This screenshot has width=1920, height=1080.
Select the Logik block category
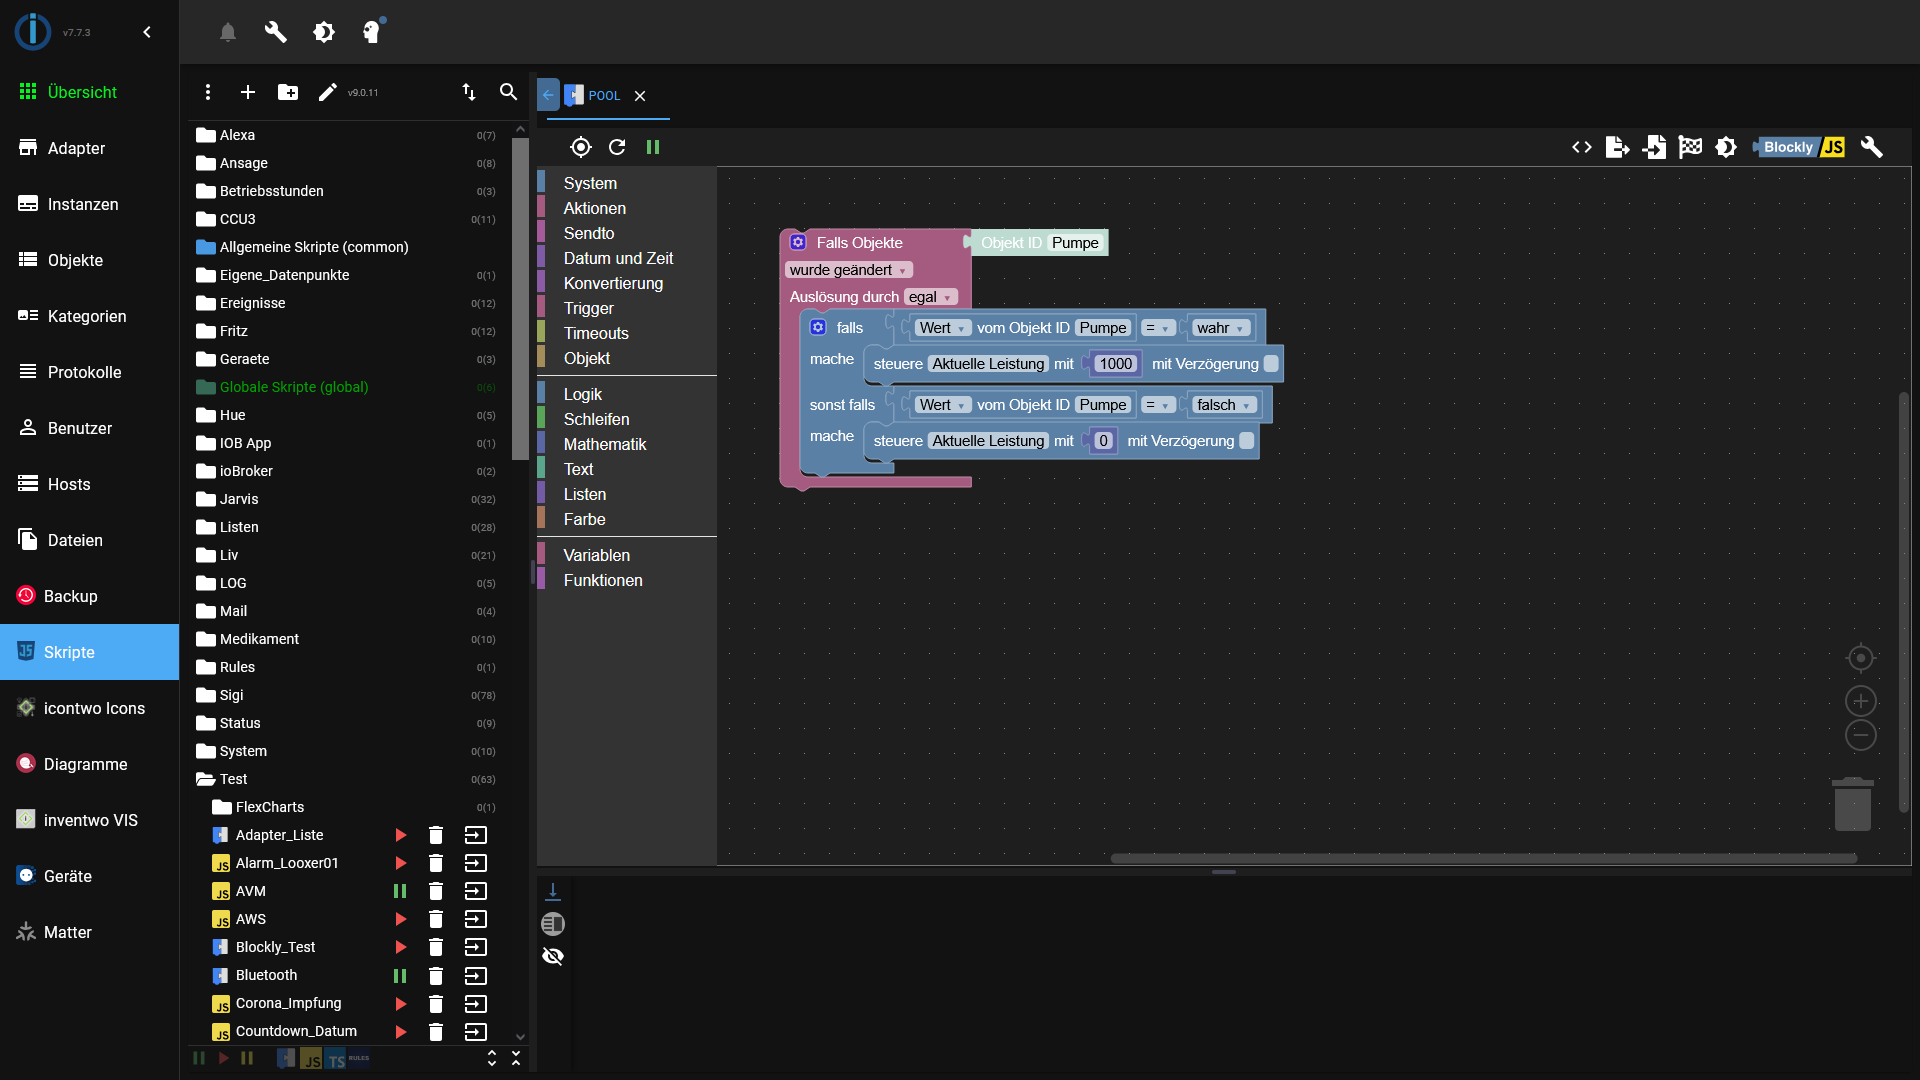[582, 394]
